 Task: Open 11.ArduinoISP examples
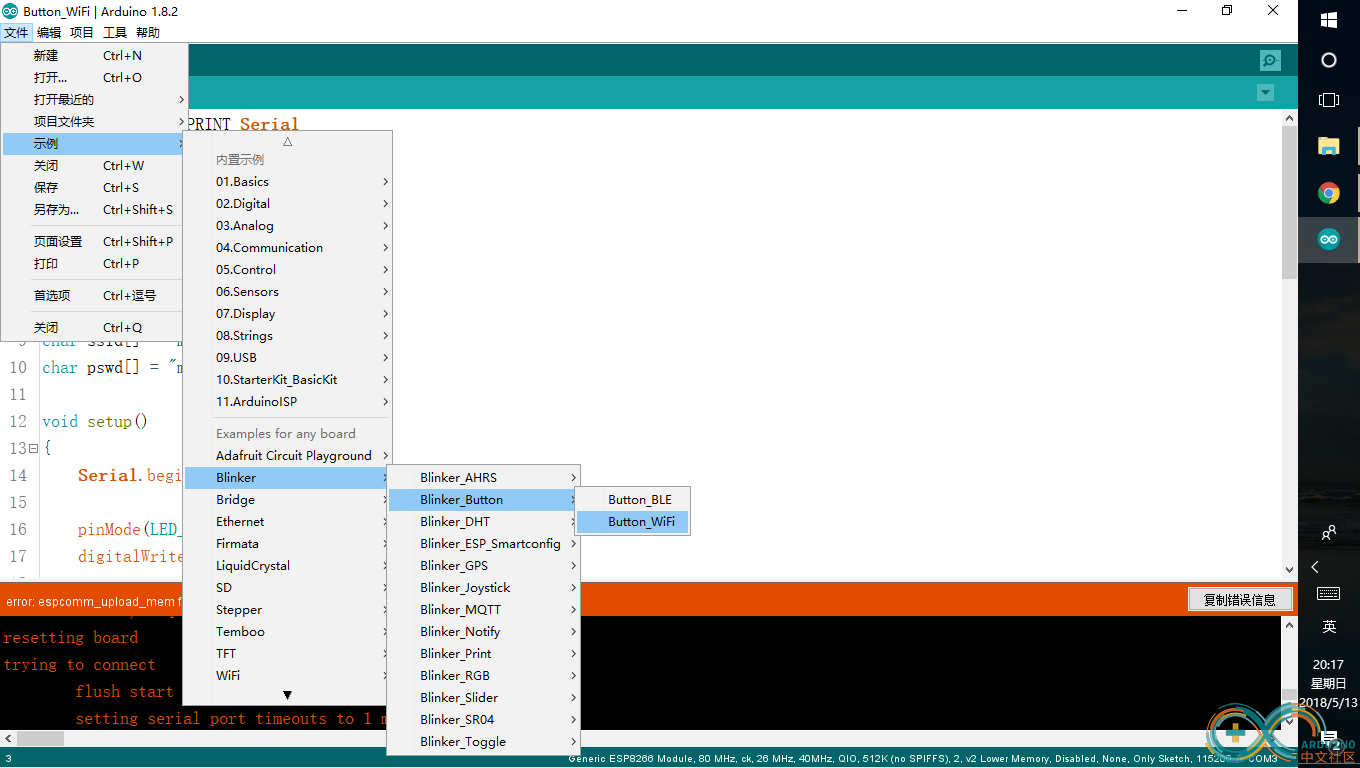click(x=287, y=402)
